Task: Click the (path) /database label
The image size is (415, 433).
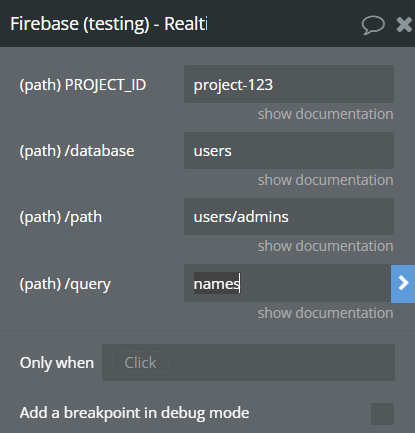Action: (77, 151)
